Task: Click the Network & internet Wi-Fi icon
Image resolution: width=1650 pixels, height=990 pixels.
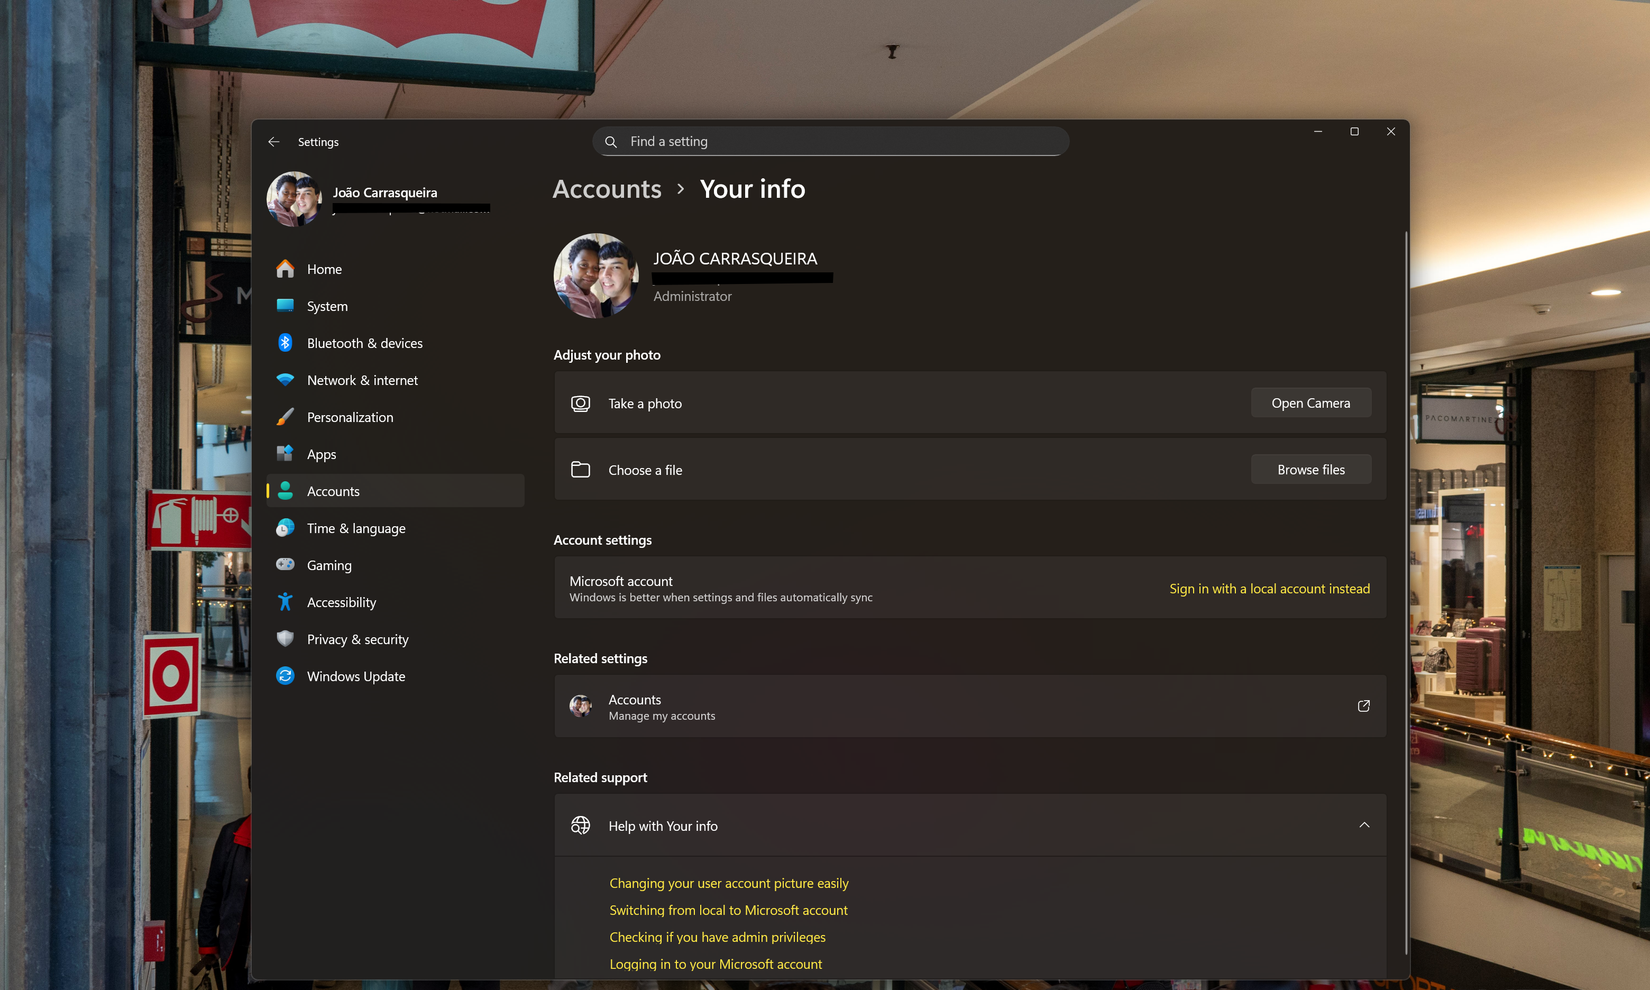Action: pos(285,380)
